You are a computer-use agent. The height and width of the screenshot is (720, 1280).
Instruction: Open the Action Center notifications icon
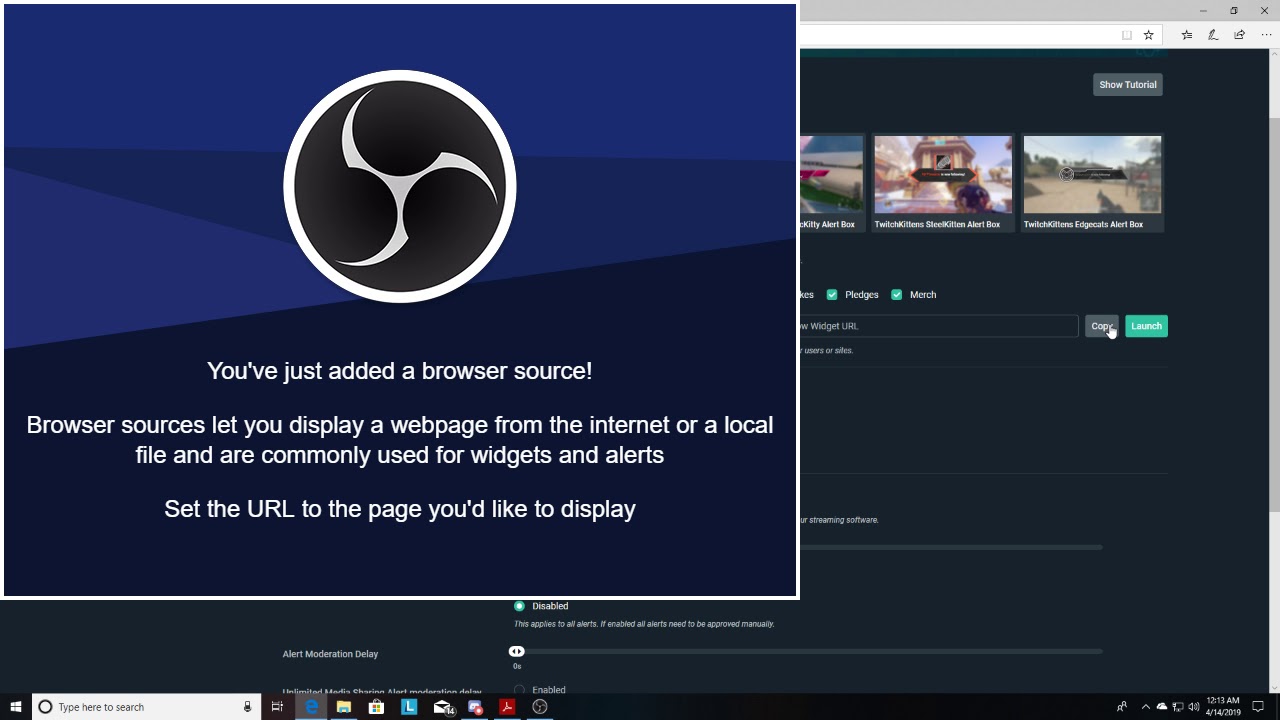(x=1259, y=707)
